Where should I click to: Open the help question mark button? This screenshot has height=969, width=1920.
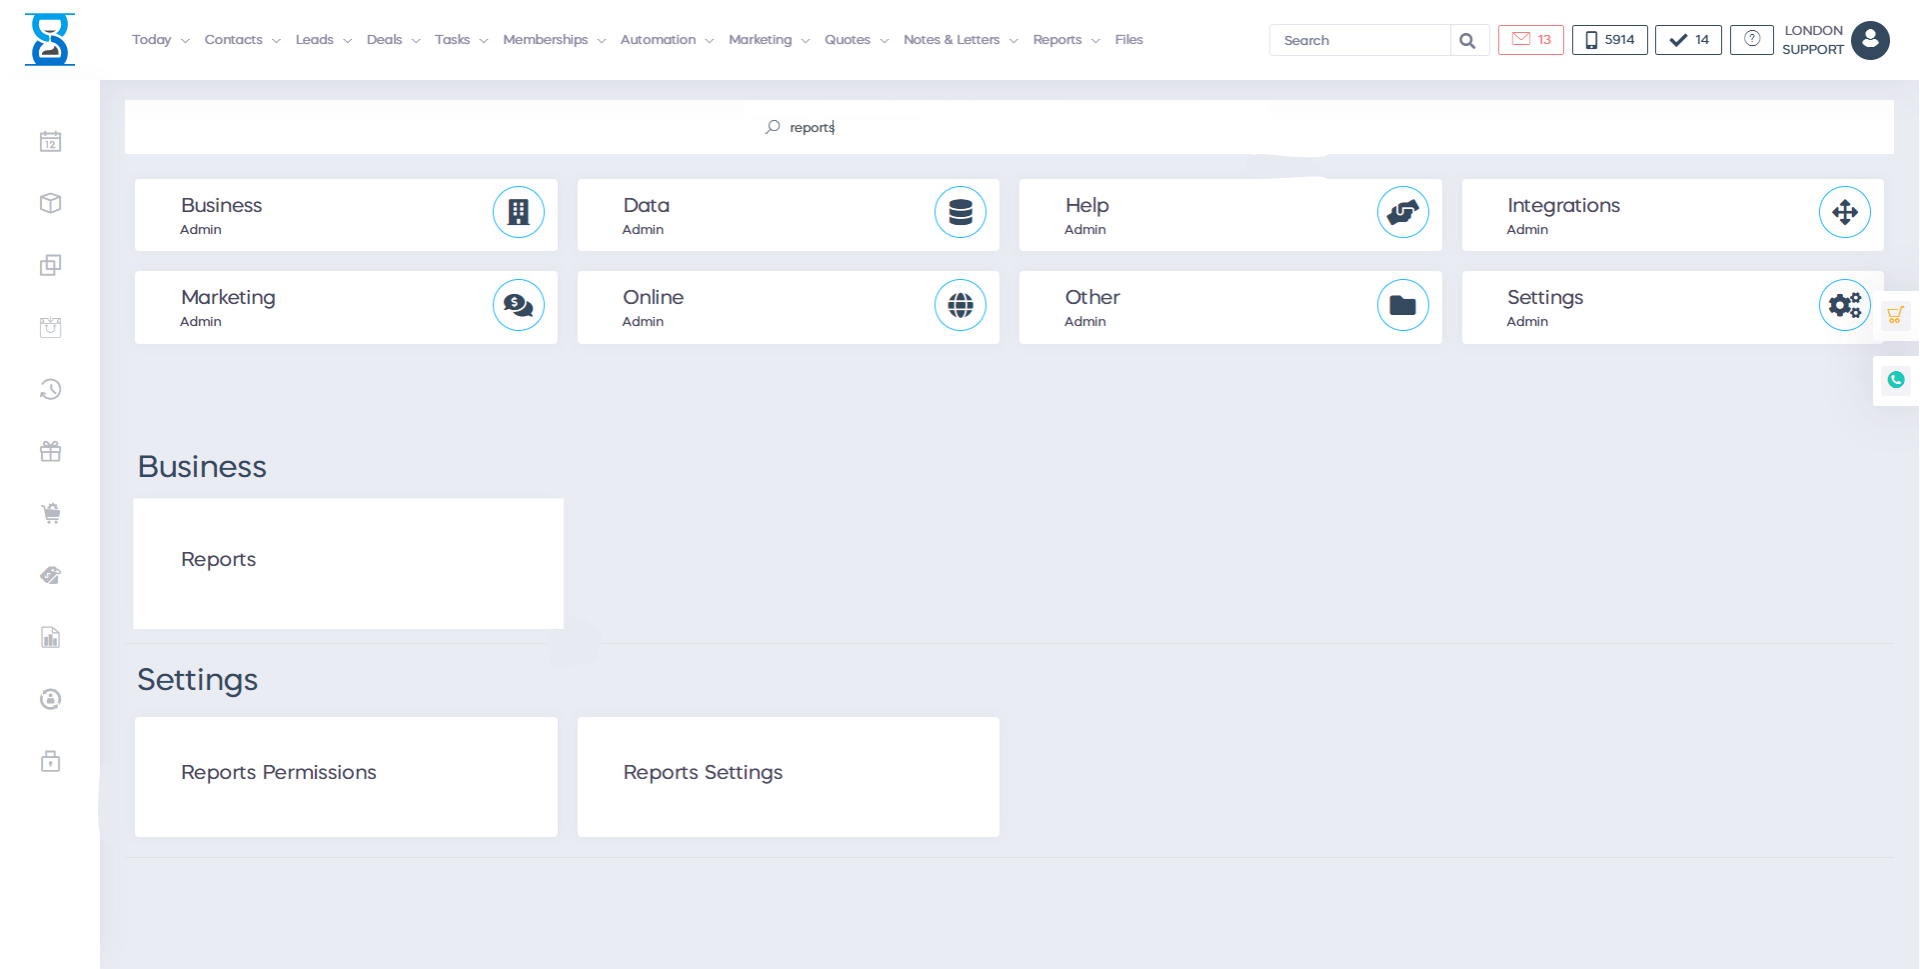pyautogui.click(x=1751, y=40)
